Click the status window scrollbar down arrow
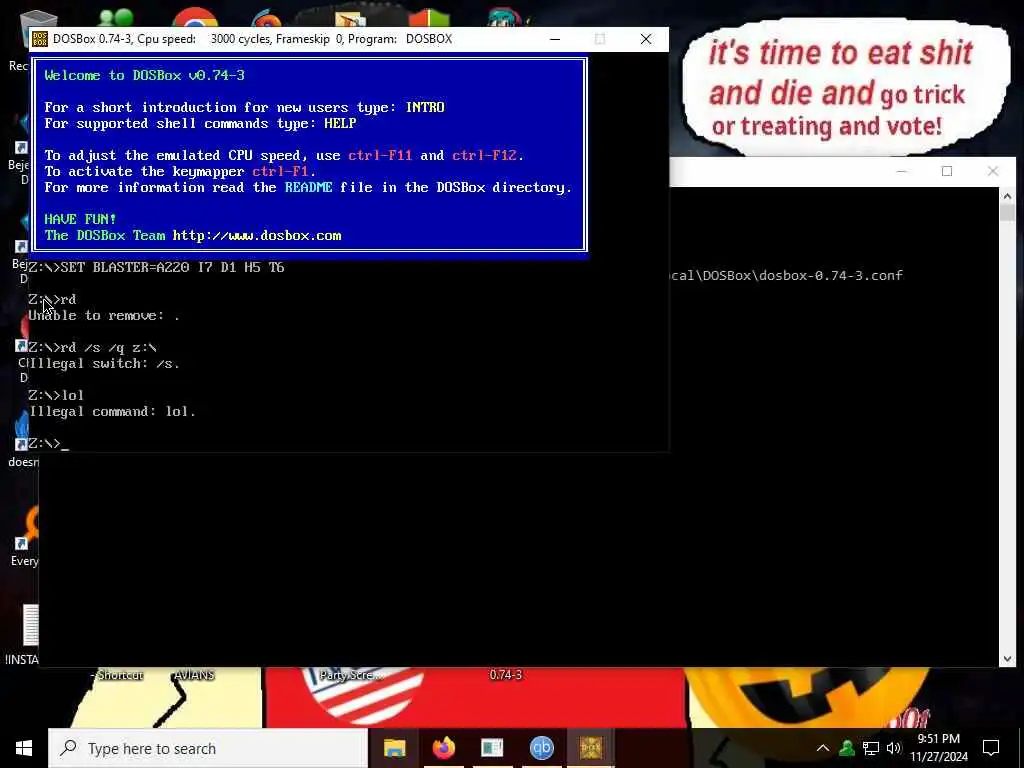Viewport: 1024px width, 768px height. tap(1007, 659)
